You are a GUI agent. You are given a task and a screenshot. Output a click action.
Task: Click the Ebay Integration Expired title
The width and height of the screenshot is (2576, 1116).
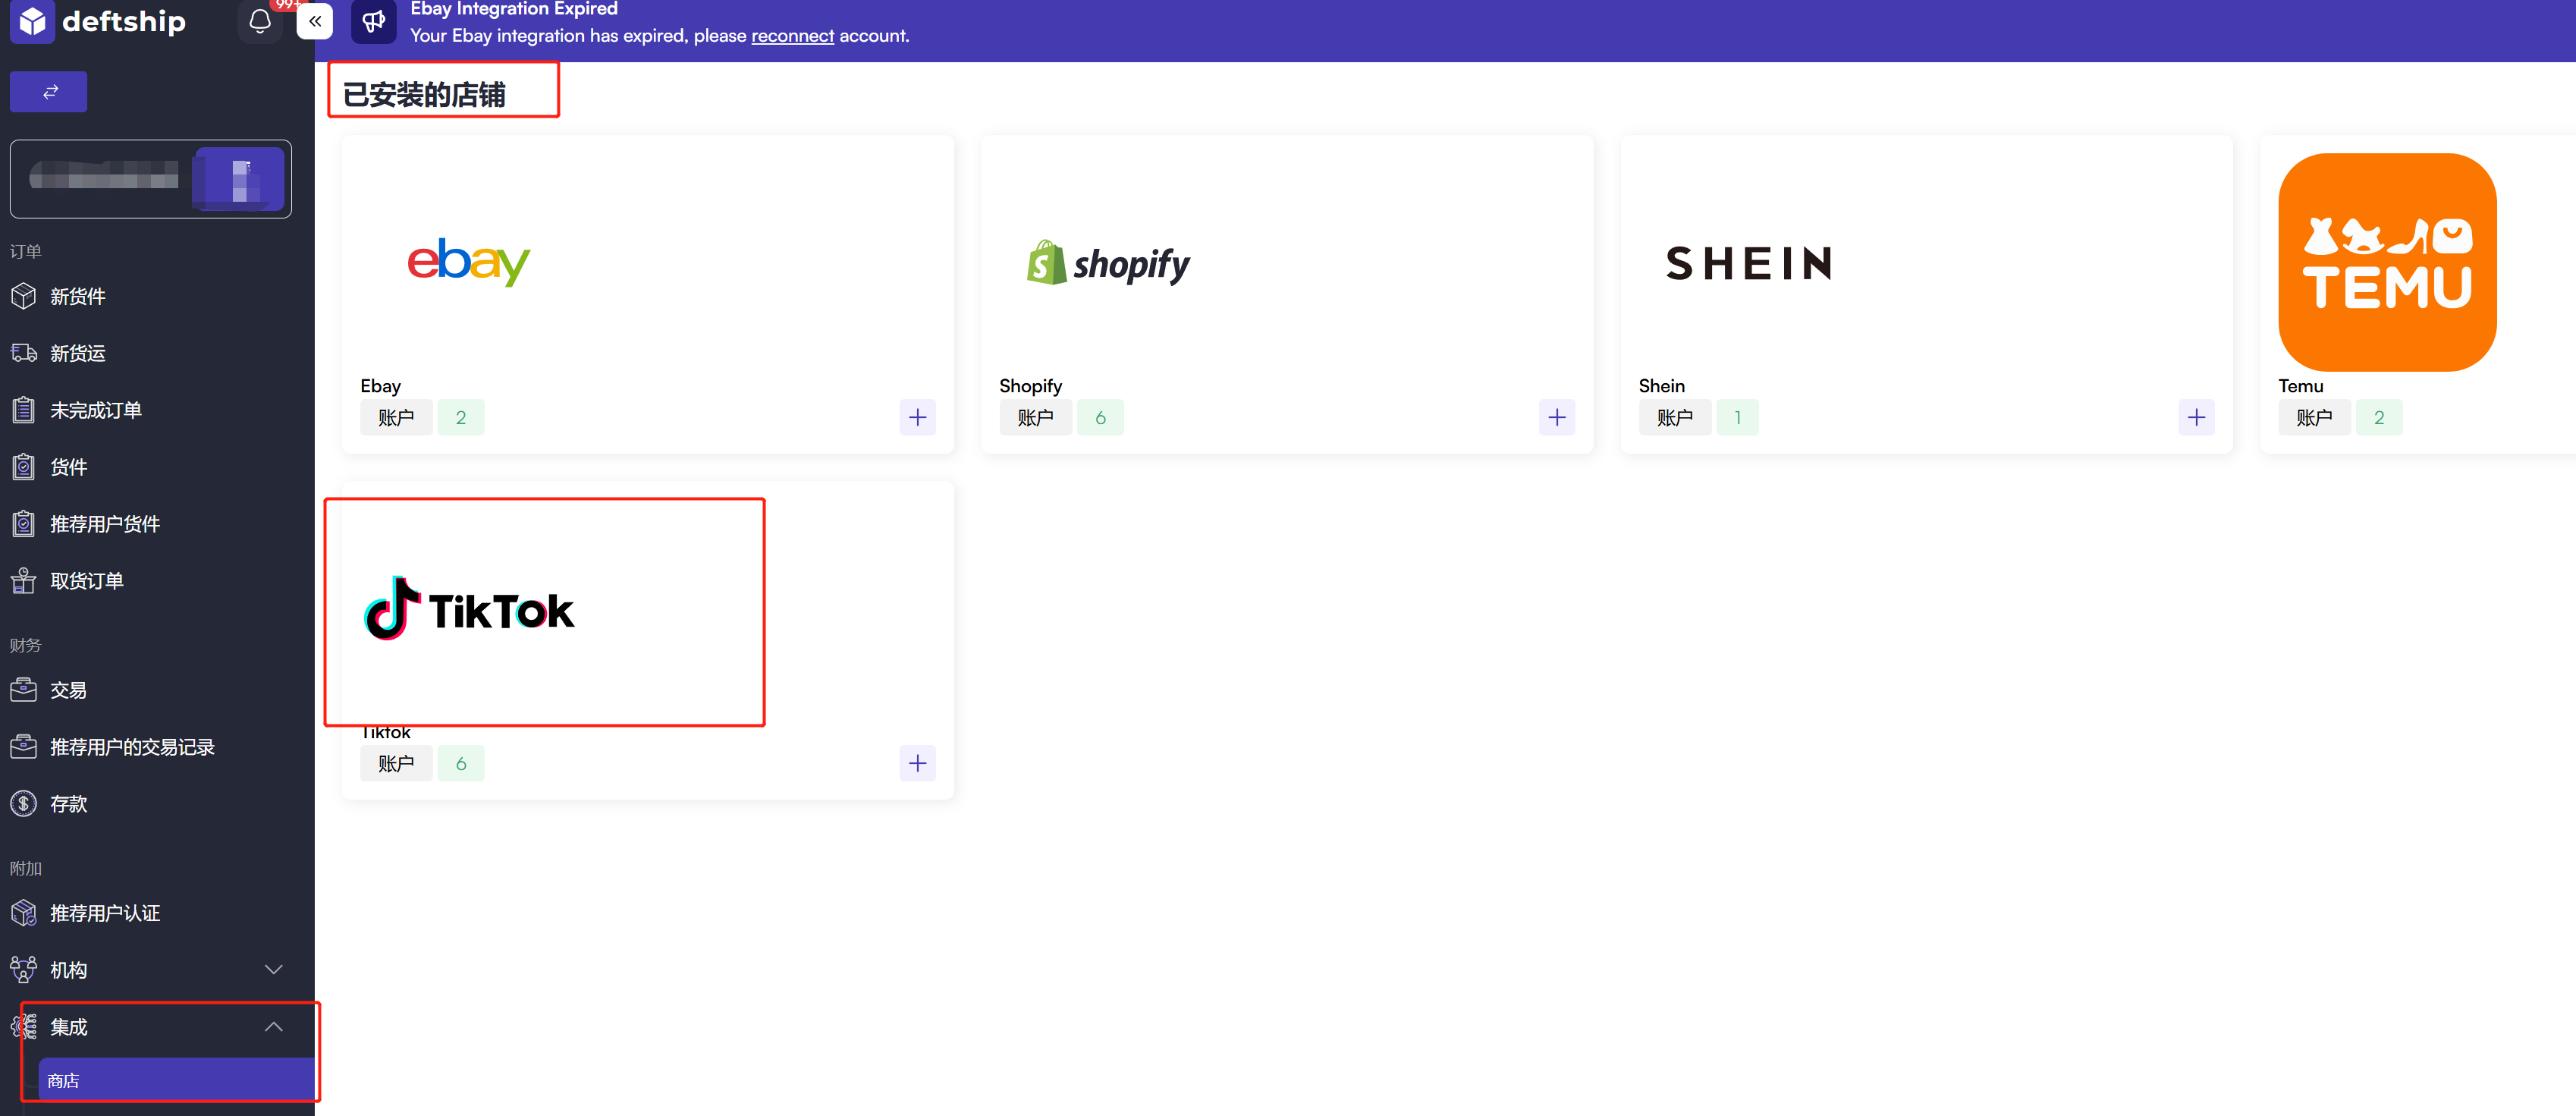514,9
